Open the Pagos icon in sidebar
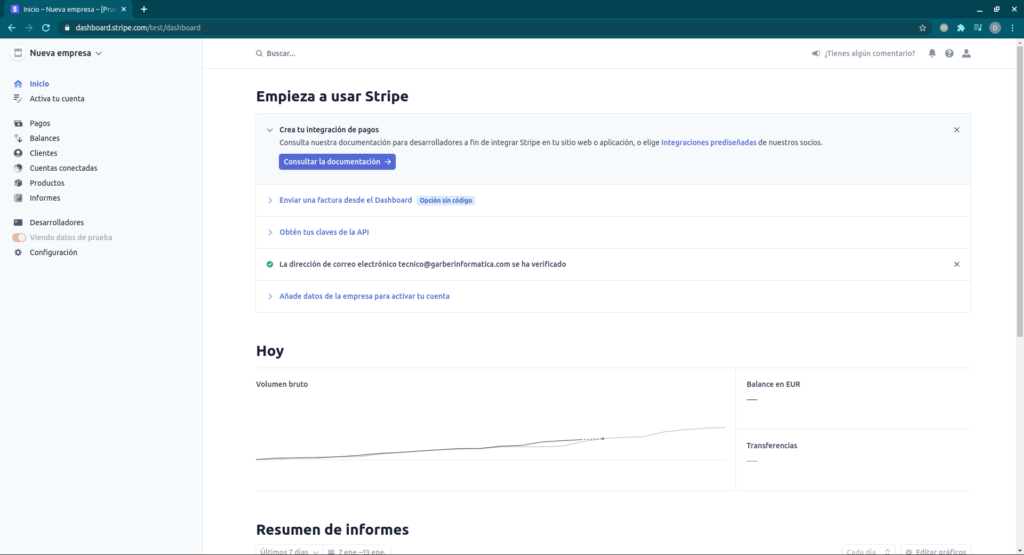This screenshot has height=555, width=1024. point(18,123)
